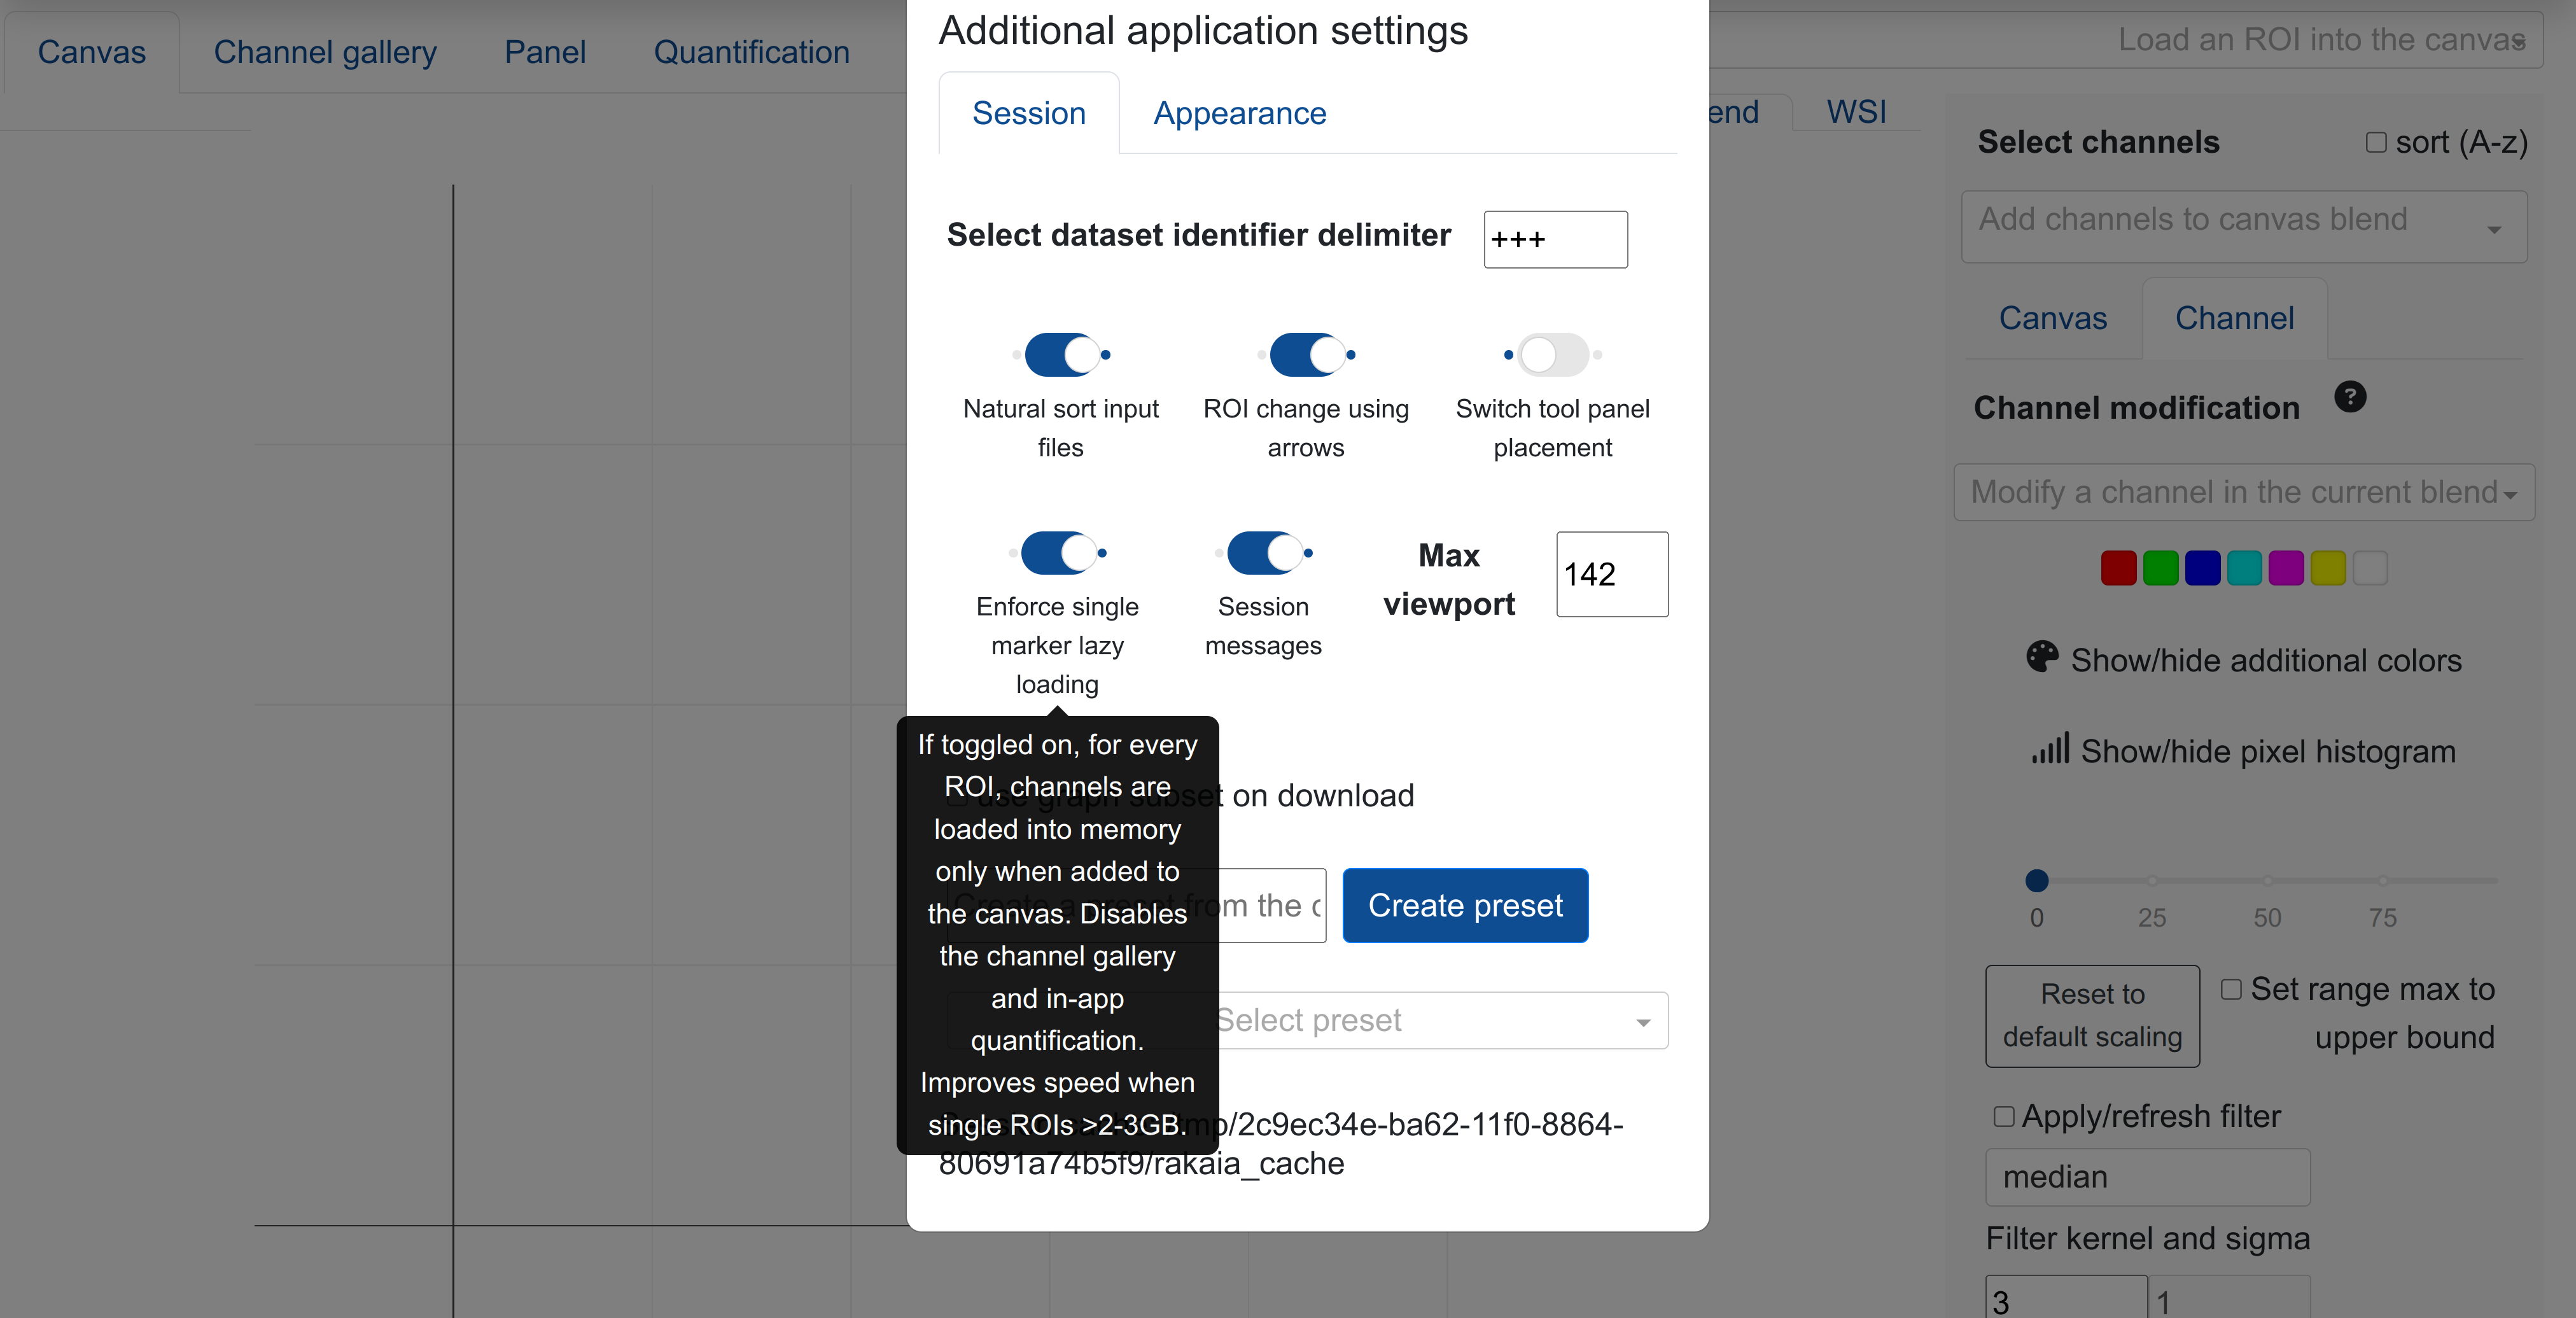The height and width of the screenshot is (1318, 2576).
Task: Pick the teal color swatch
Action: click(x=2244, y=568)
